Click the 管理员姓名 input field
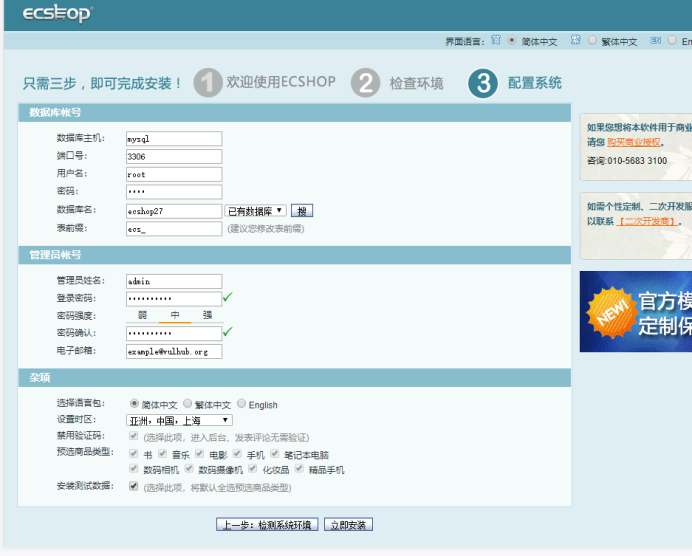Viewport: 692px width, 556px height. click(174, 281)
